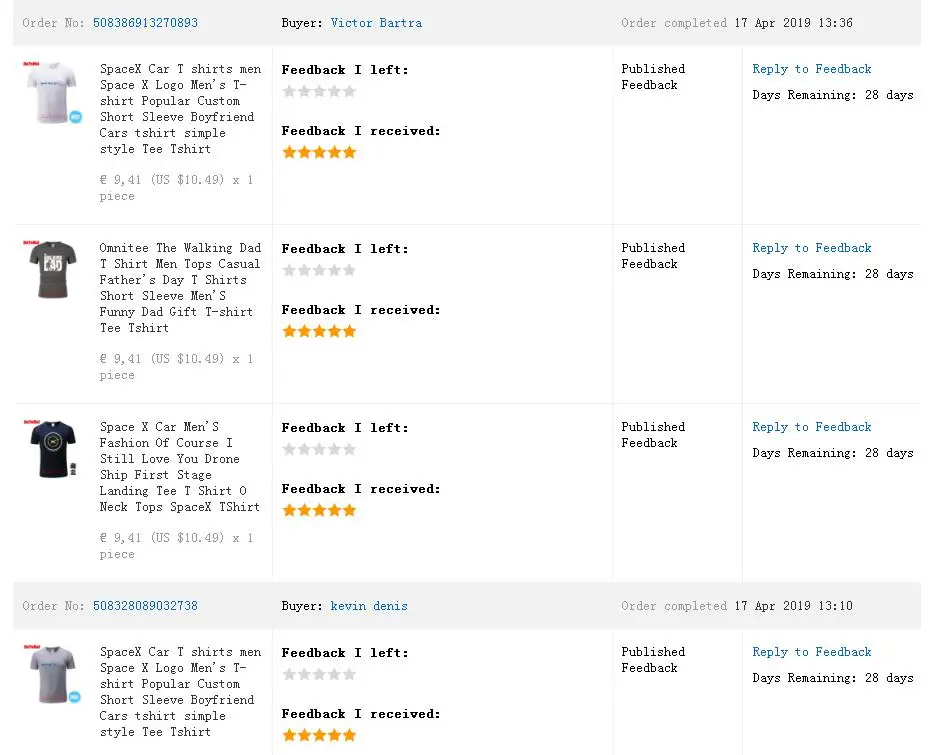Reply to Feedback for white SpaceX shirt
This screenshot has height=755, width=935.
812,69
